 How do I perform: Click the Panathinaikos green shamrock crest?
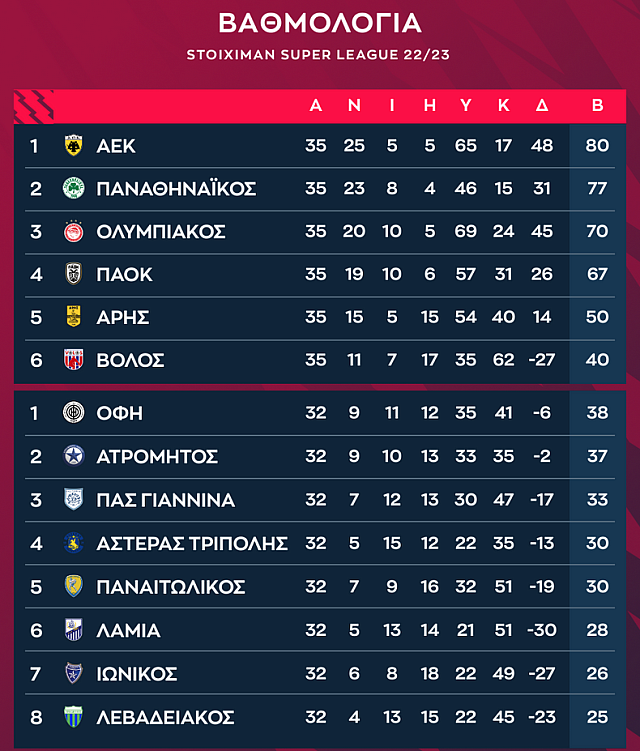coord(73,189)
